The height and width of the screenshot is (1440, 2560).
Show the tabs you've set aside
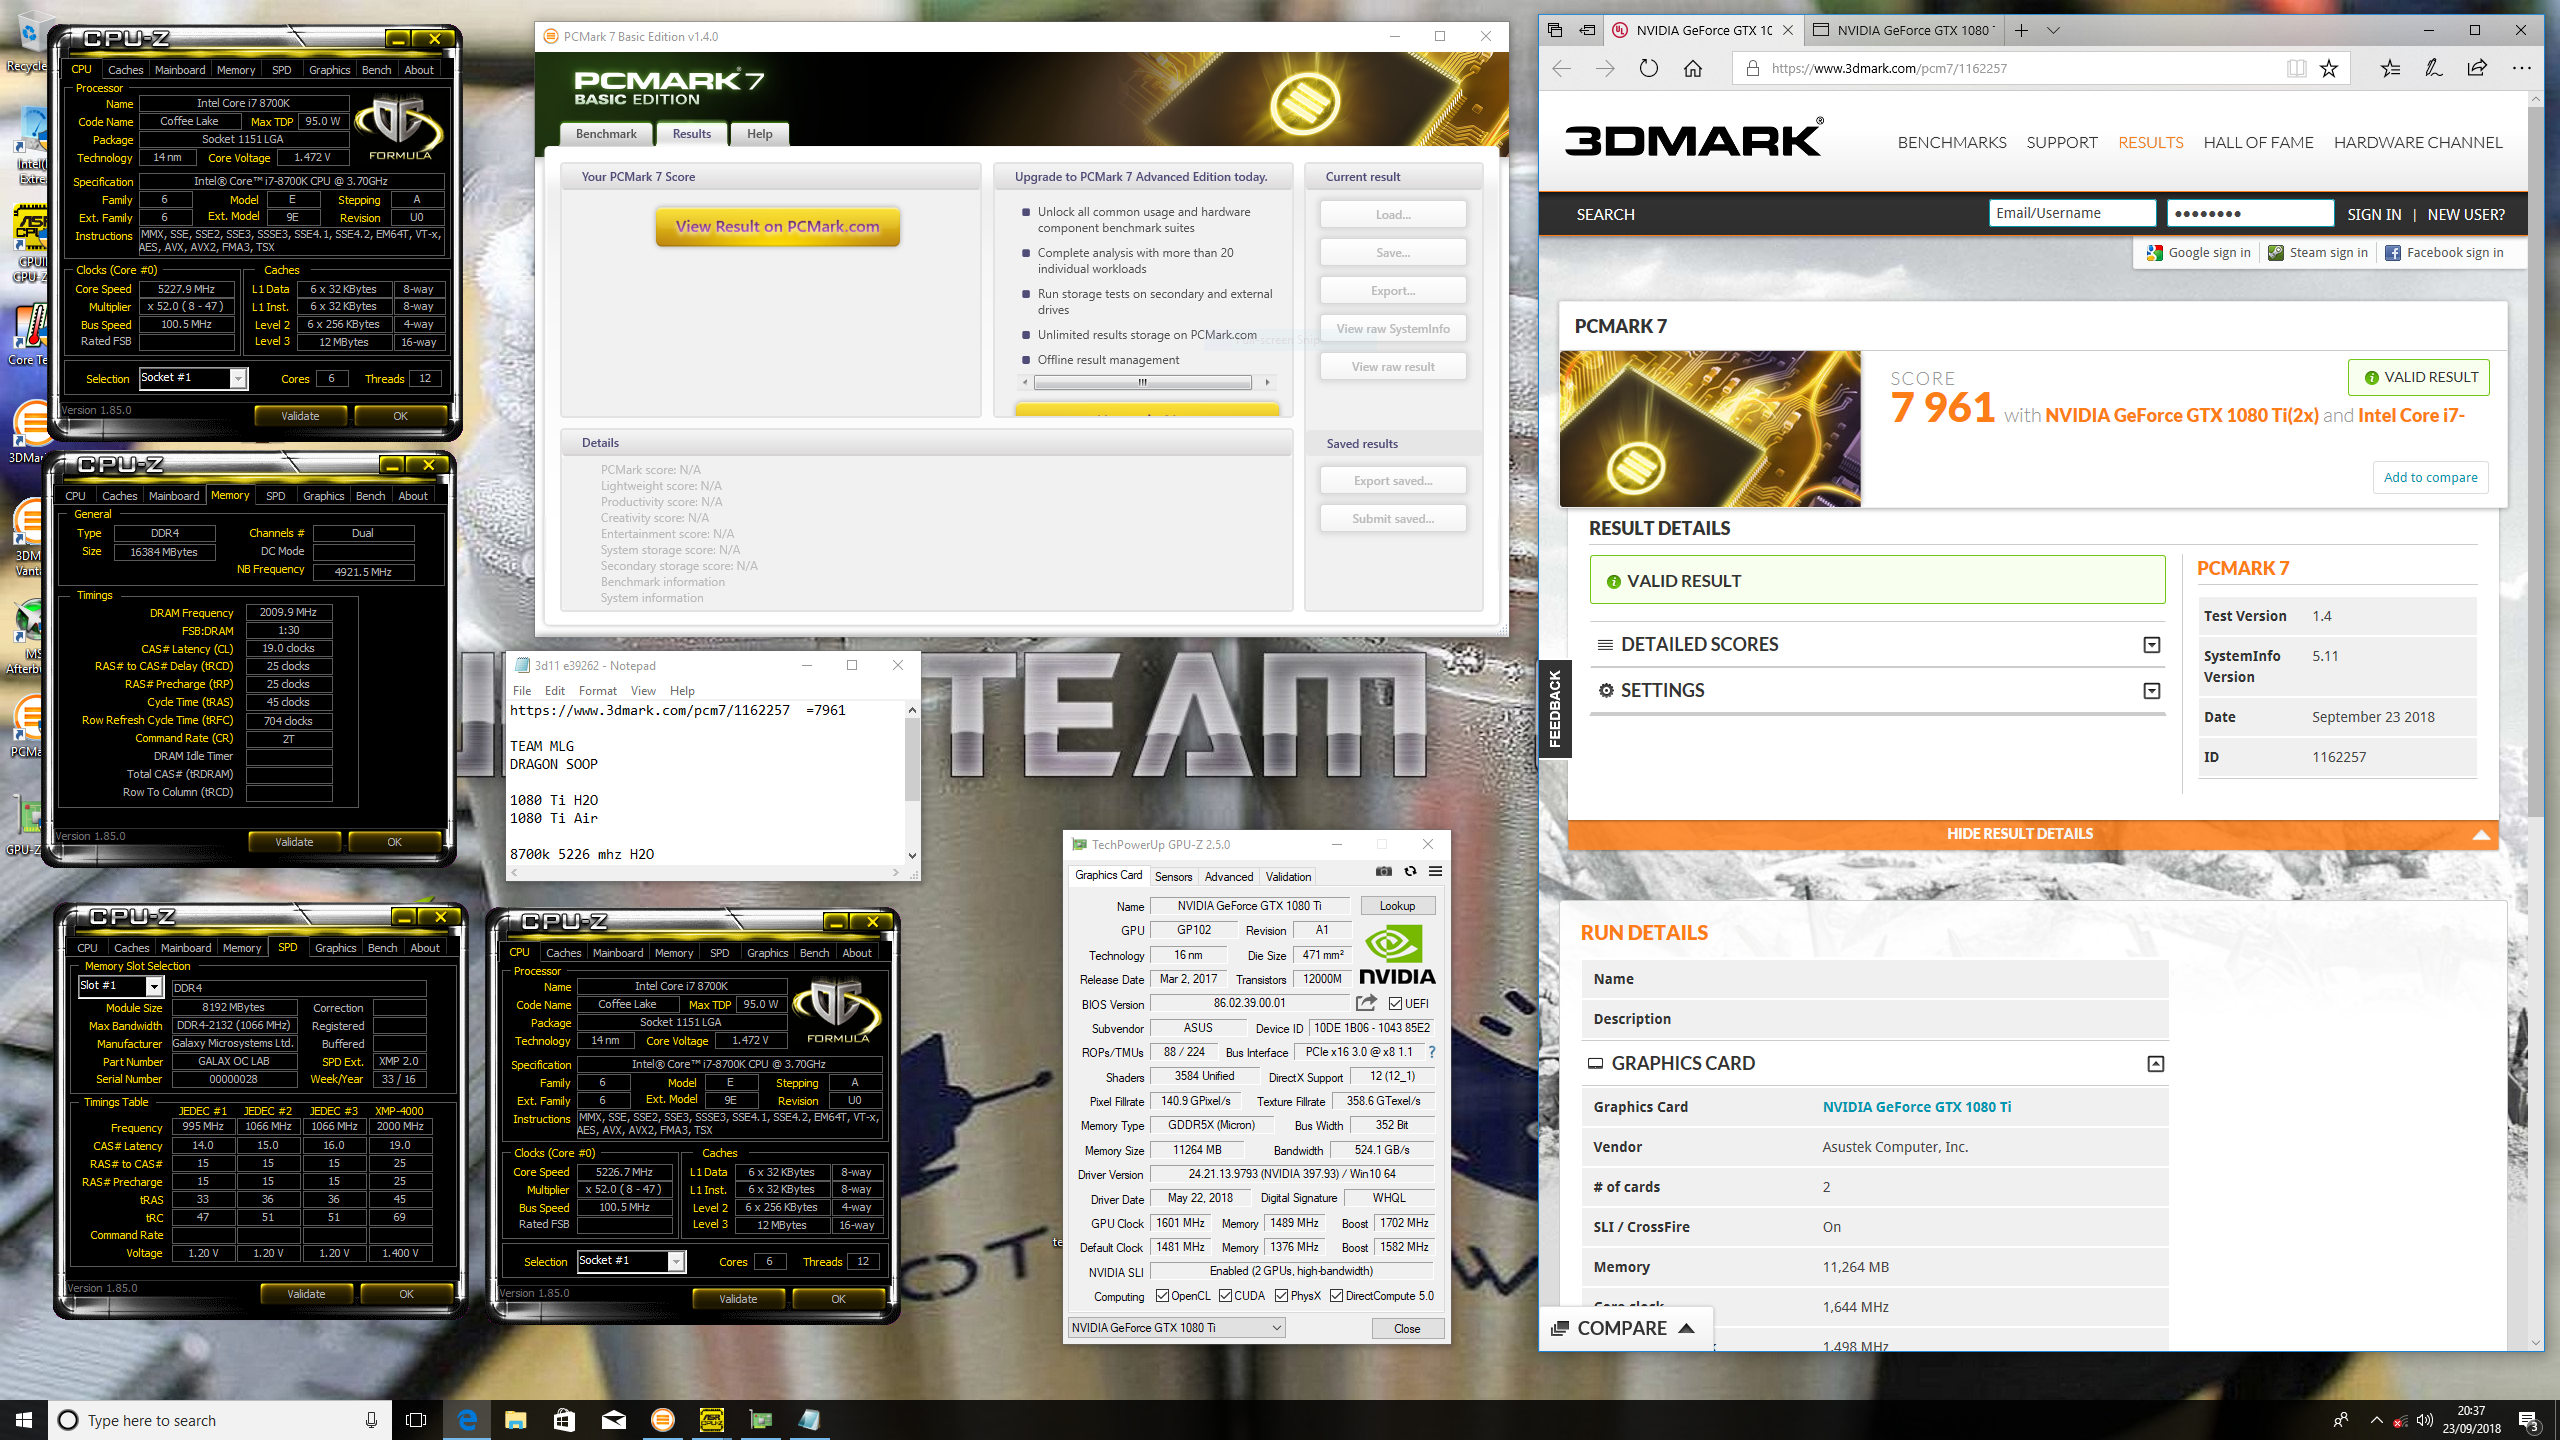click(x=1555, y=30)
